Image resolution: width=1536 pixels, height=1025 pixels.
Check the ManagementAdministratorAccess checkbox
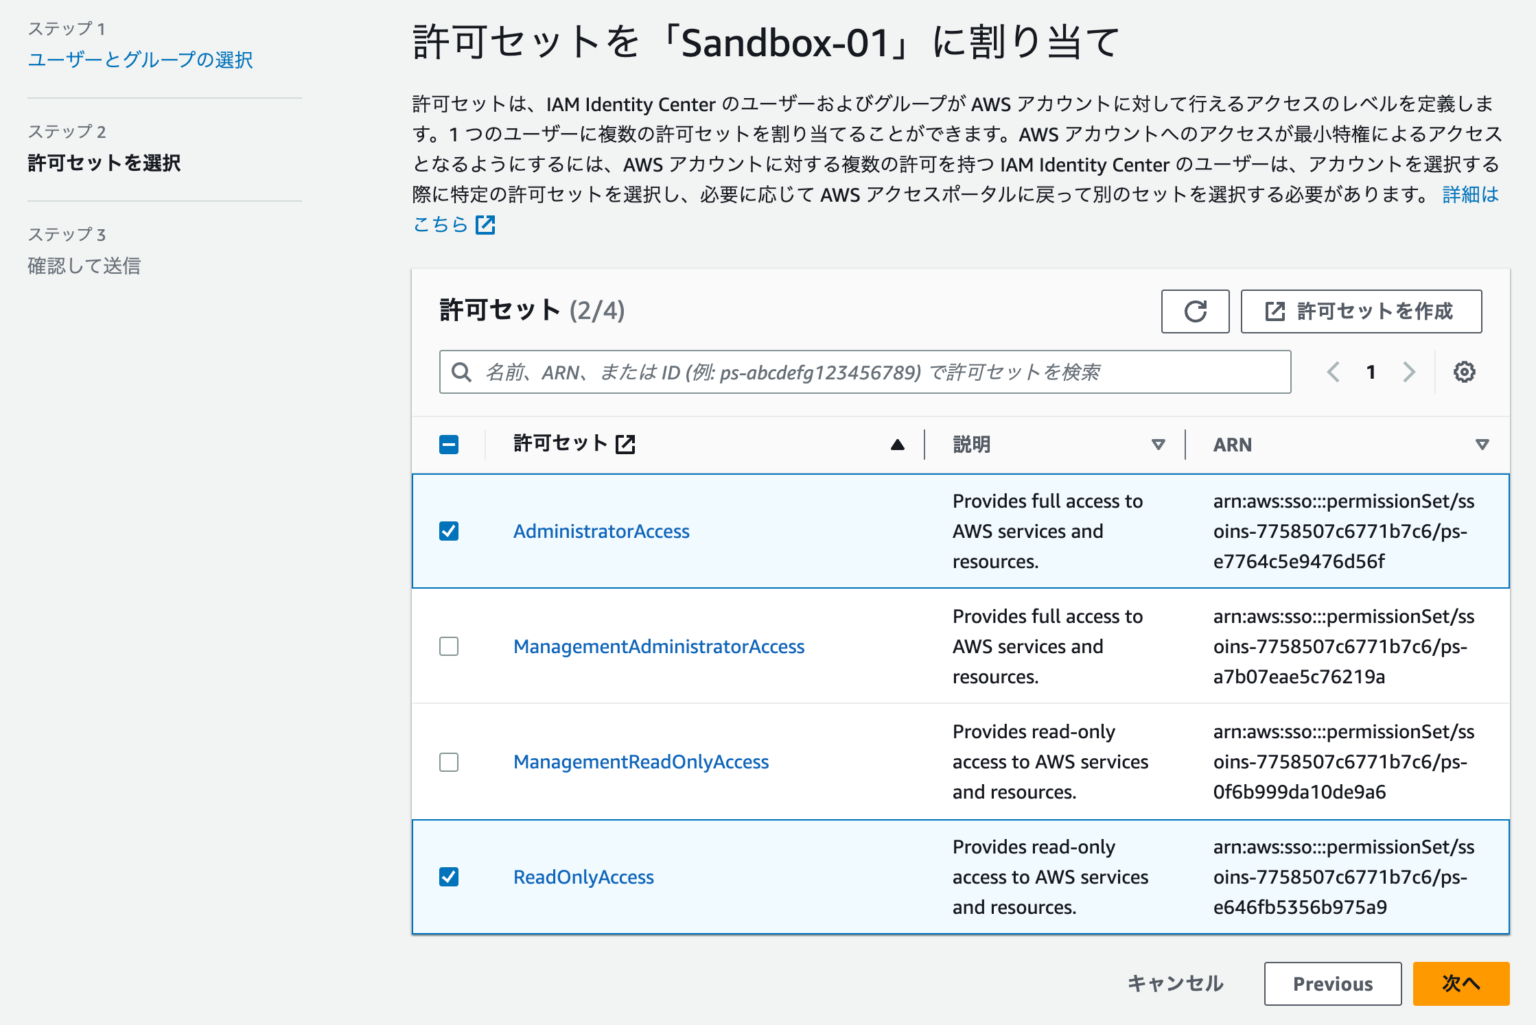(449, 646)
